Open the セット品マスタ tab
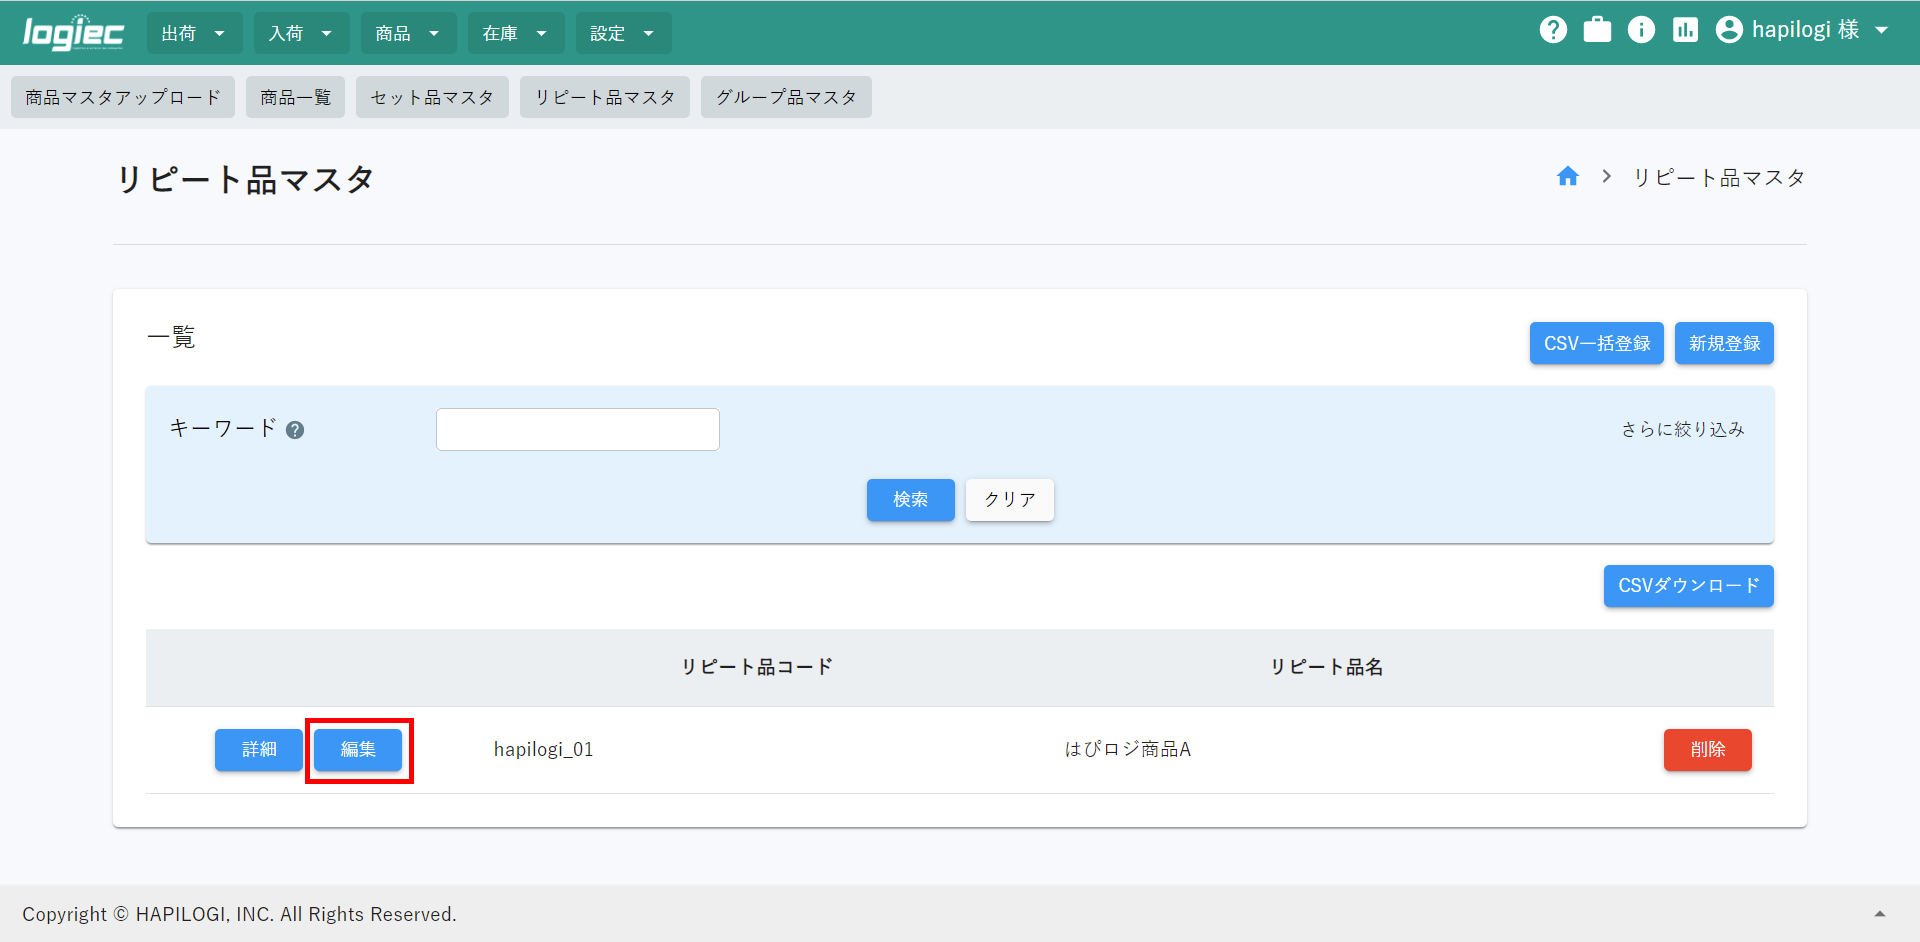Image resolution: width=1920 pixels, height=942 pixels. coord(432,97)
